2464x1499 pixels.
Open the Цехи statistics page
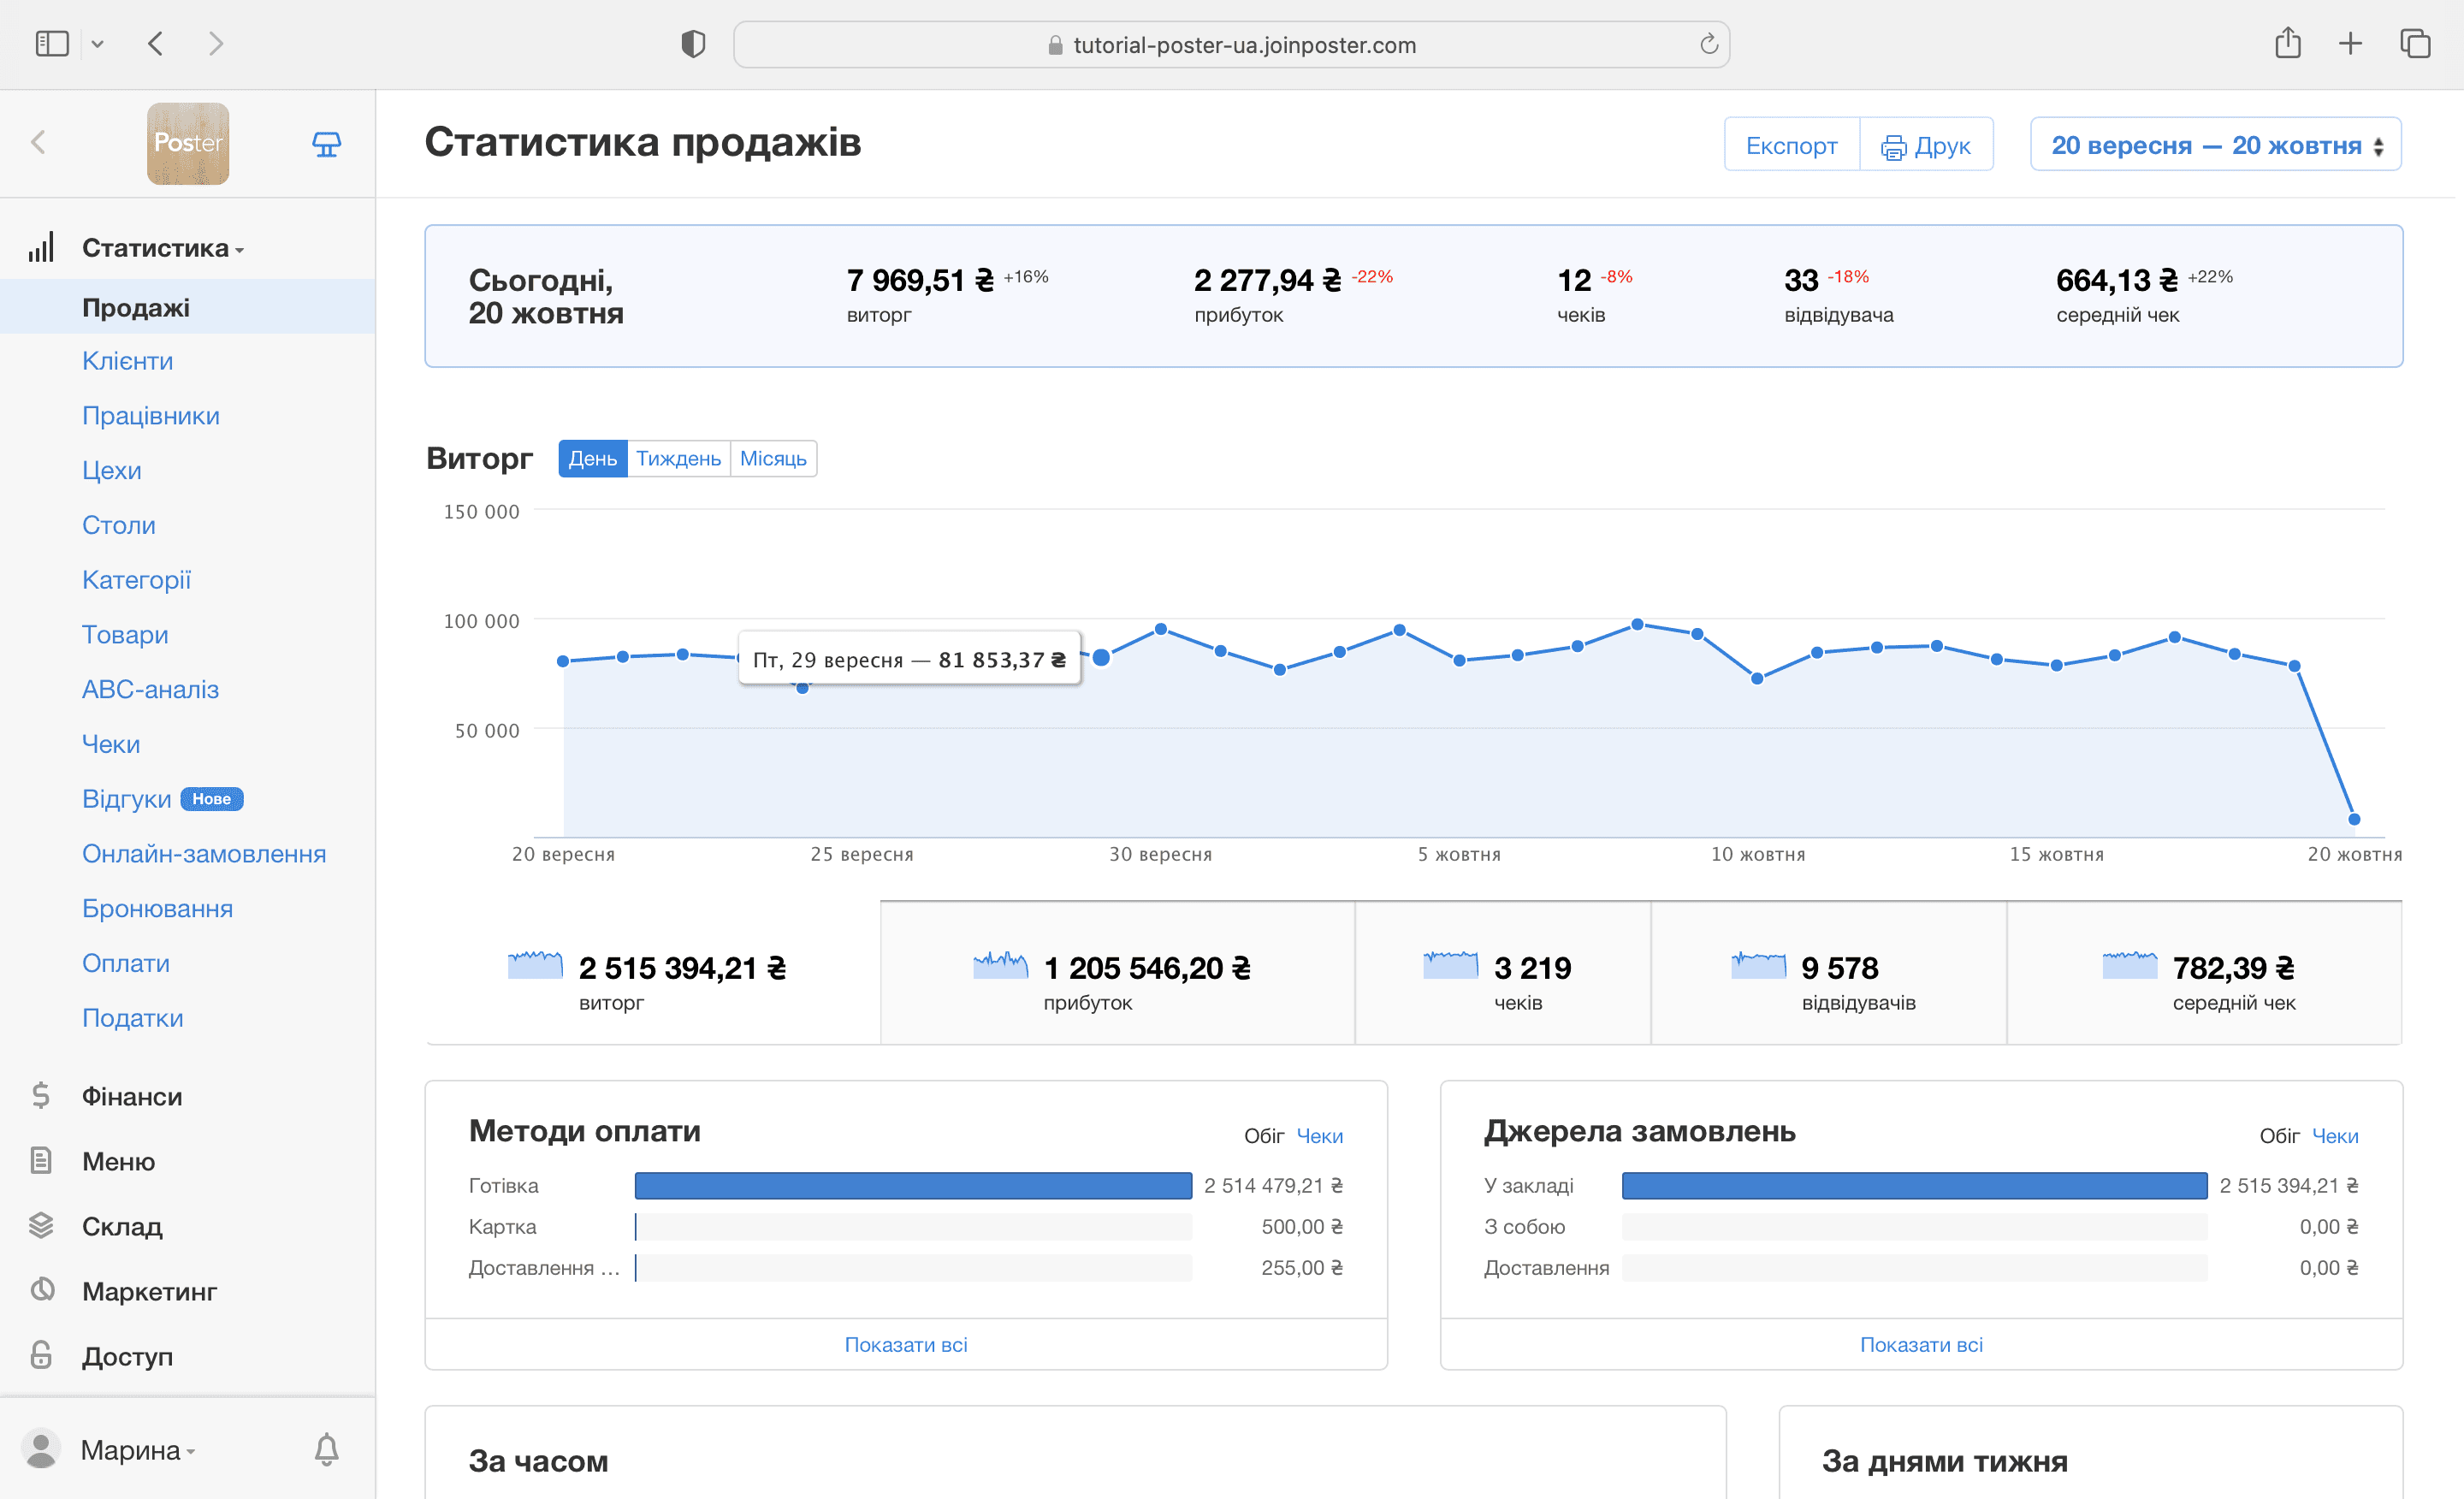point(112,471)
